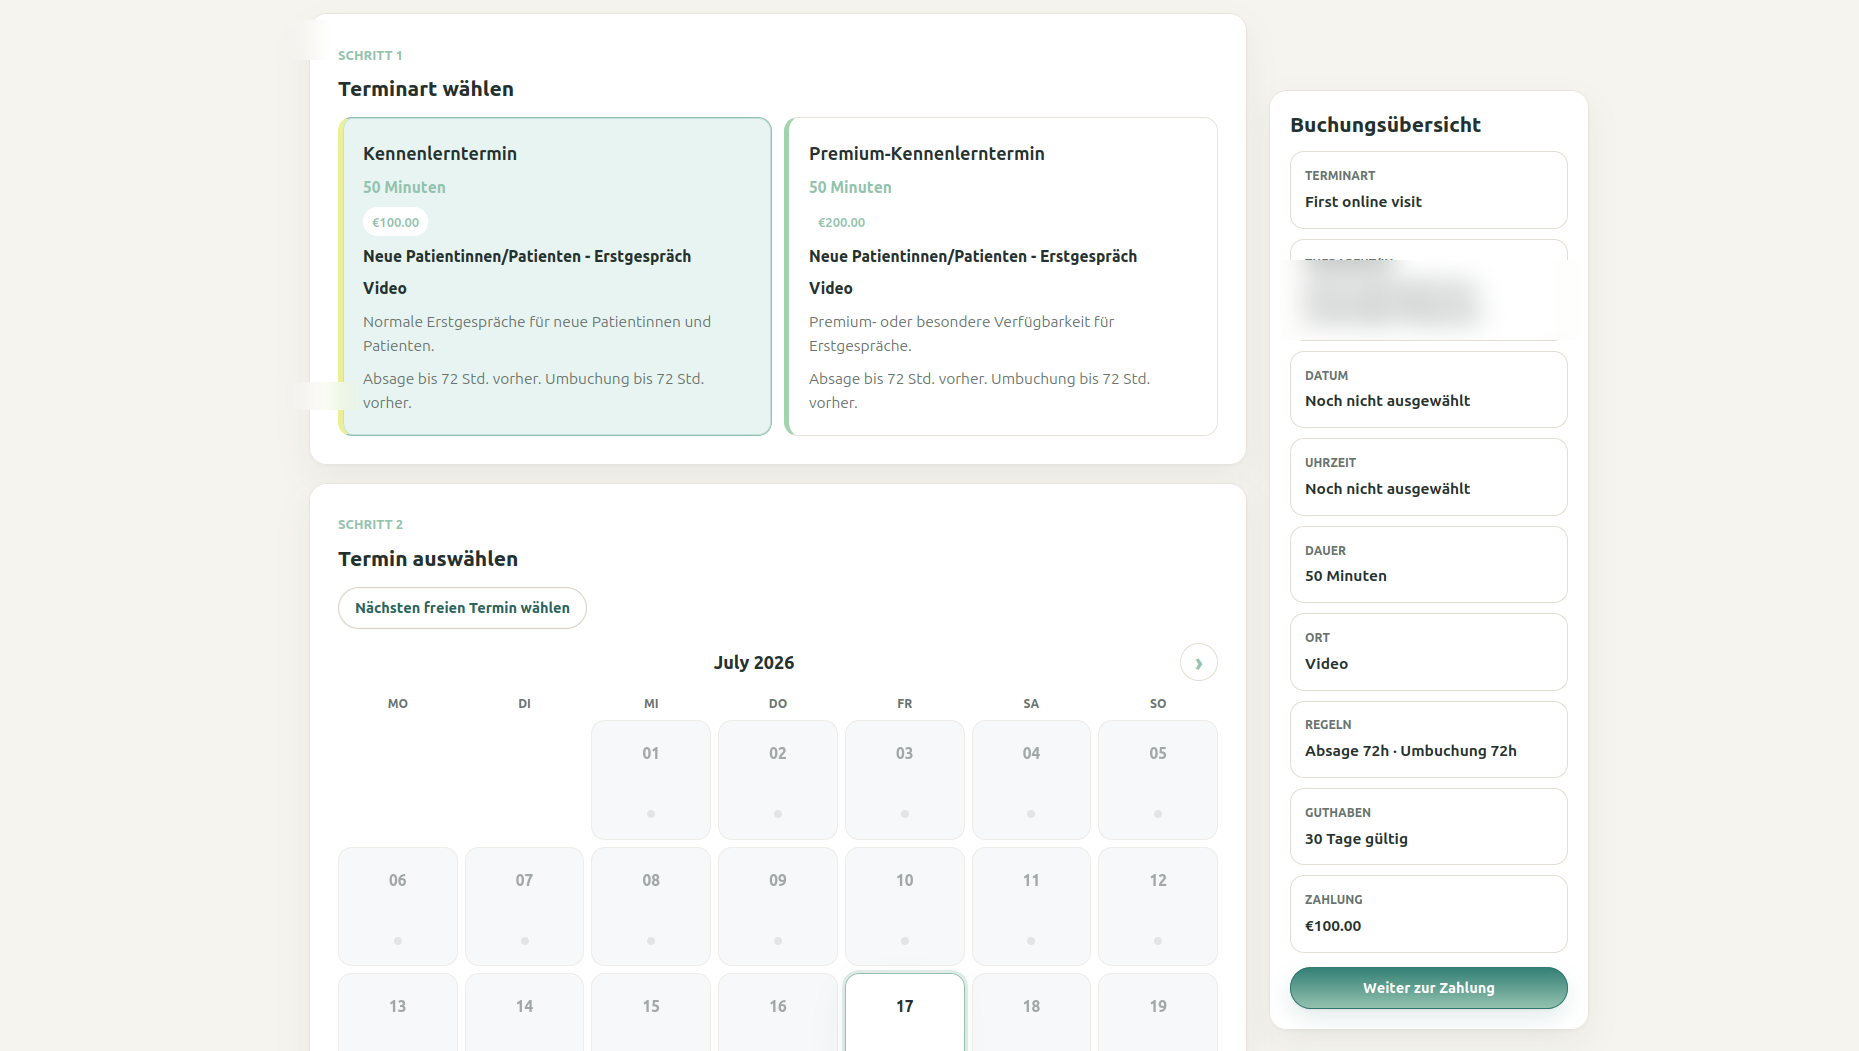Go to next month with chevron arrow
This screenshot has width=1859, height=1051.
(x=1198, y=663)
